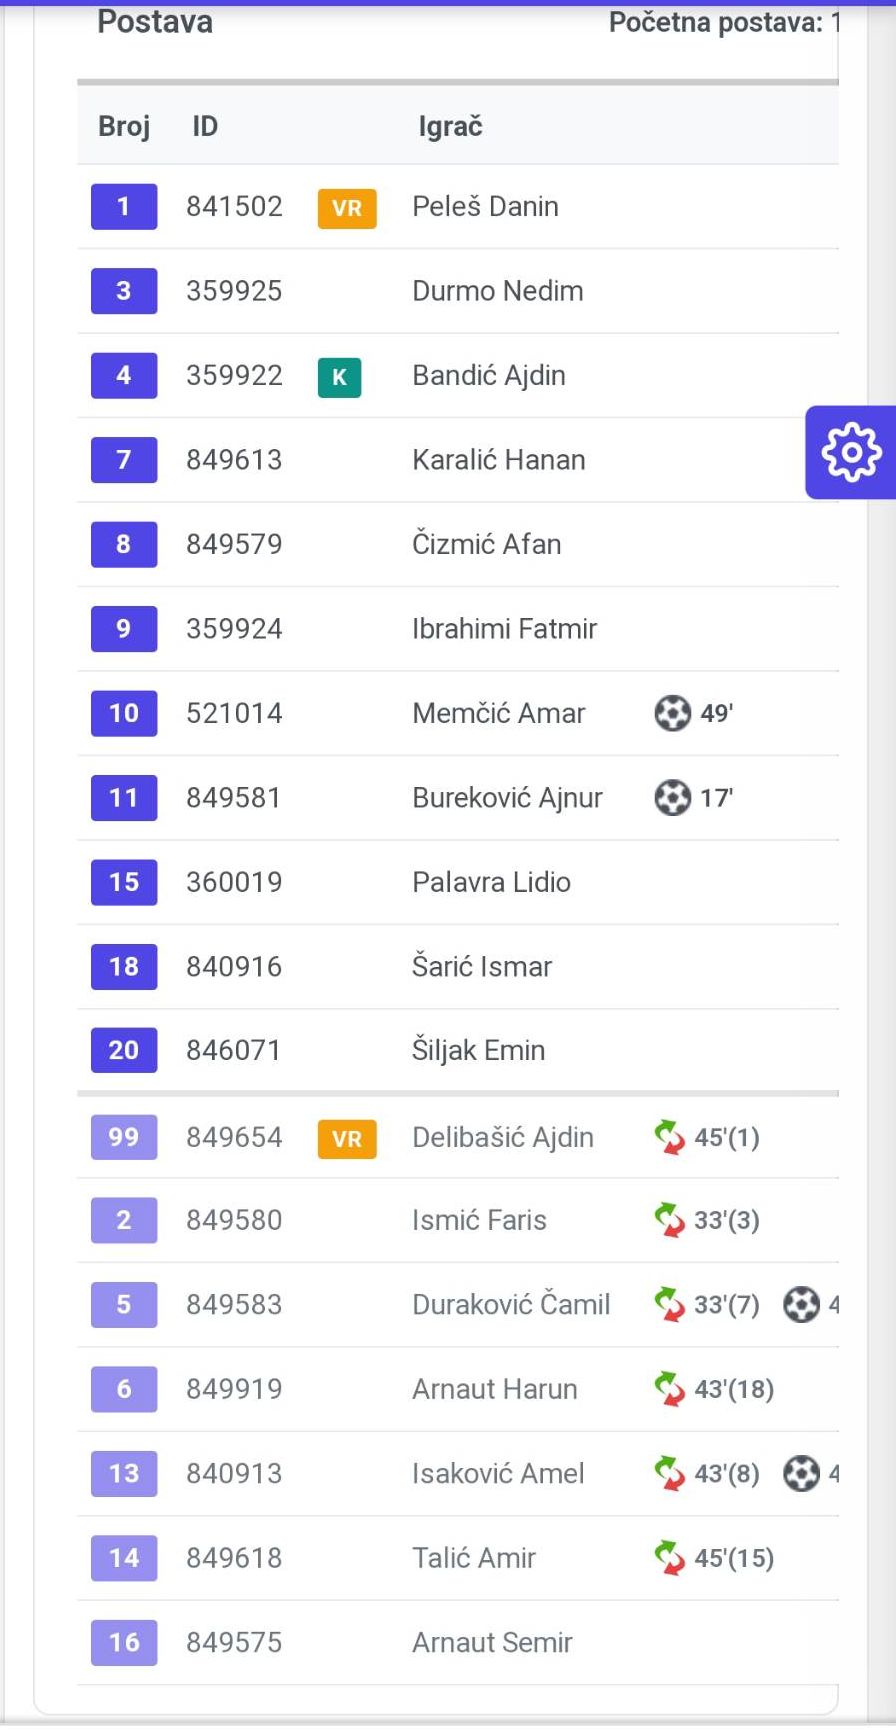
Task: Click goal ball icon for Bureković Ajnur
Action: 672,797
